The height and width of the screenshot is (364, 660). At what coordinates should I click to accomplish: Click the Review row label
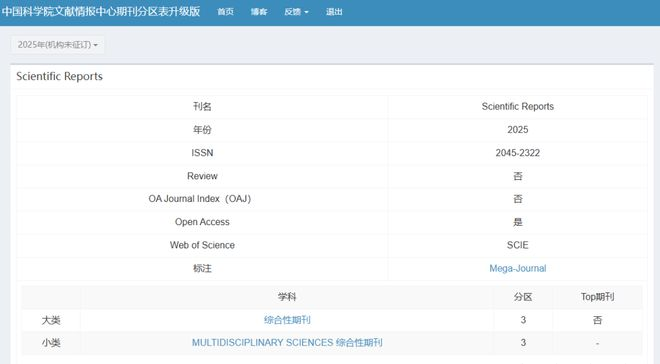click(202, 176)
